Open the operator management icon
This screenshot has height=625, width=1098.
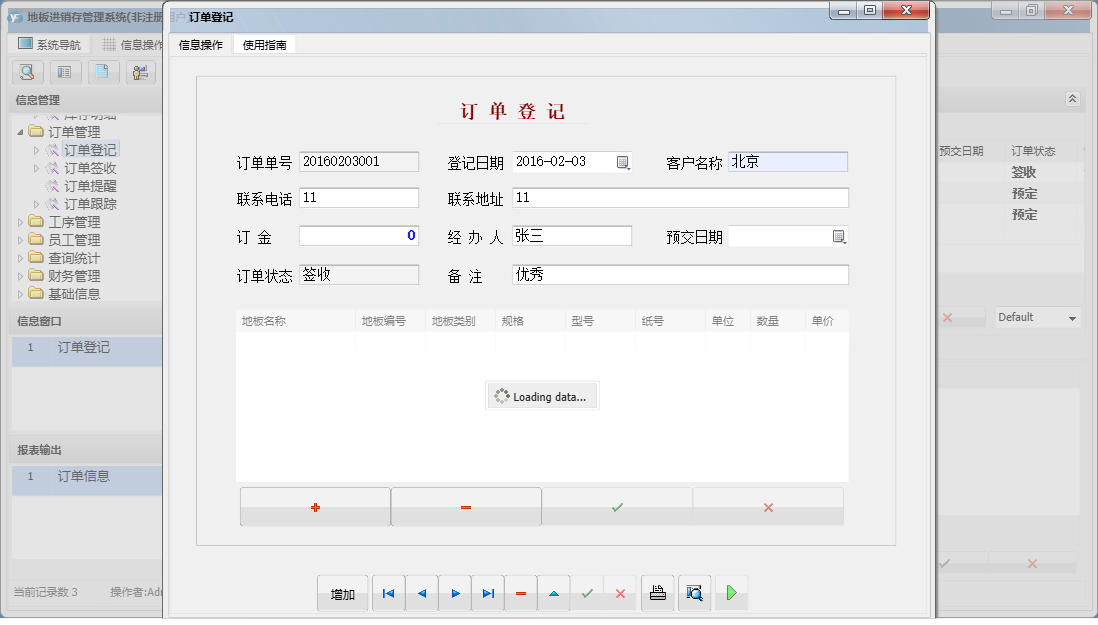140,72
